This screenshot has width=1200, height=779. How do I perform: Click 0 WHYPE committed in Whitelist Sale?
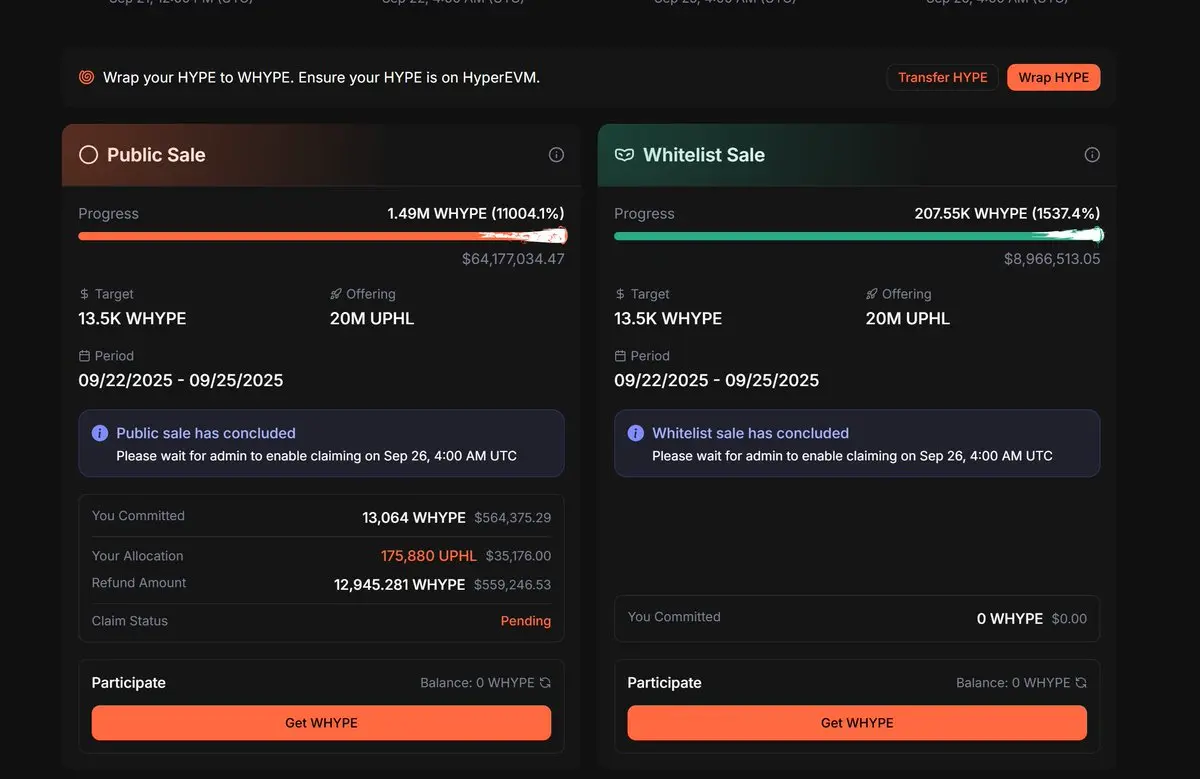[x=1010, y=619]
